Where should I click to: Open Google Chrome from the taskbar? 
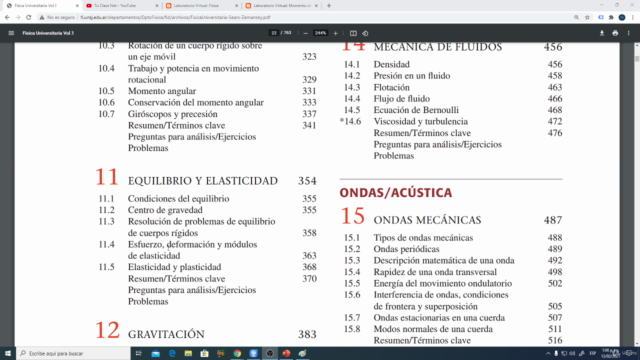point(237,353)
